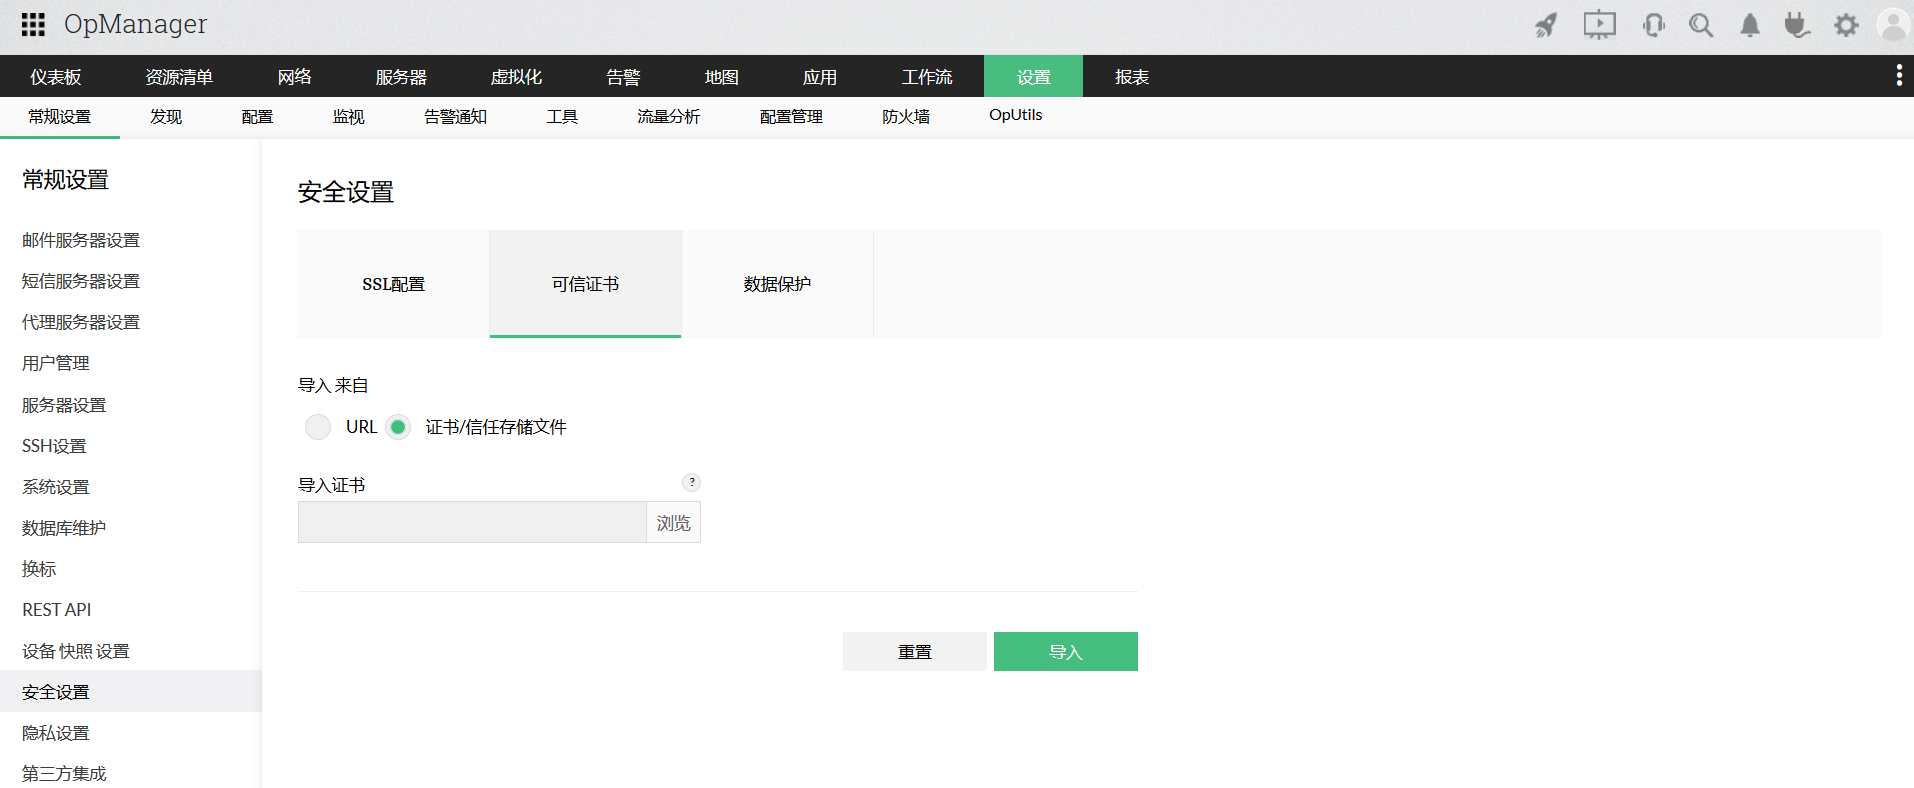Select the 常规设置 submenu tab
Image resolution: width=1914 pixels, height=788 pixels.
pyautogui.click(x=59, y=117)
